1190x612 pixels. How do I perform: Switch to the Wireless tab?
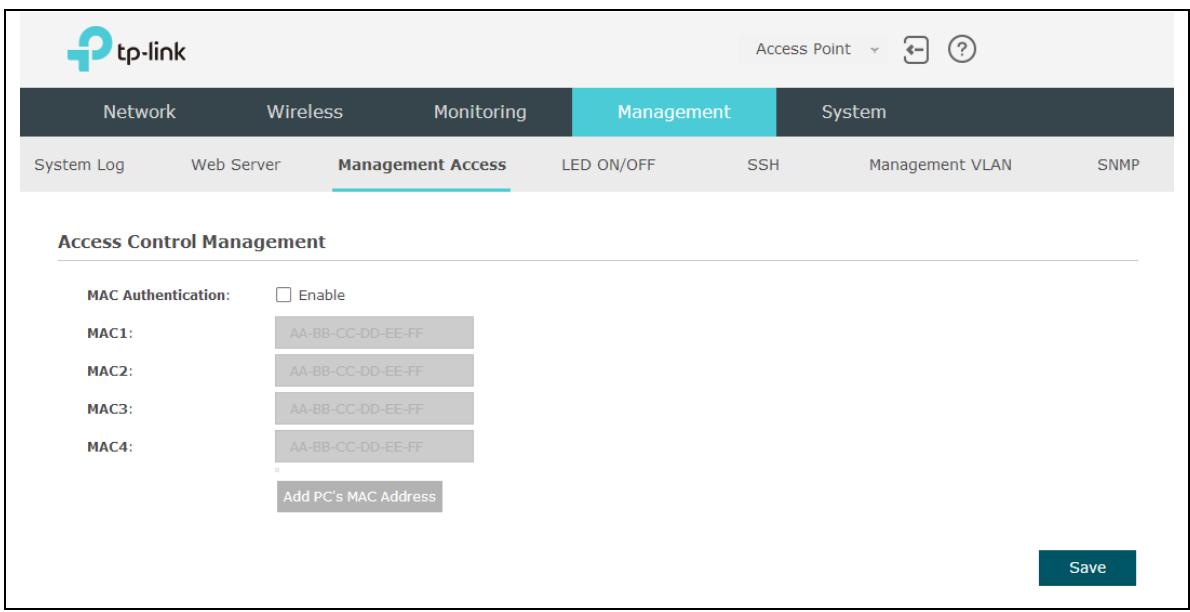(304, 112)
